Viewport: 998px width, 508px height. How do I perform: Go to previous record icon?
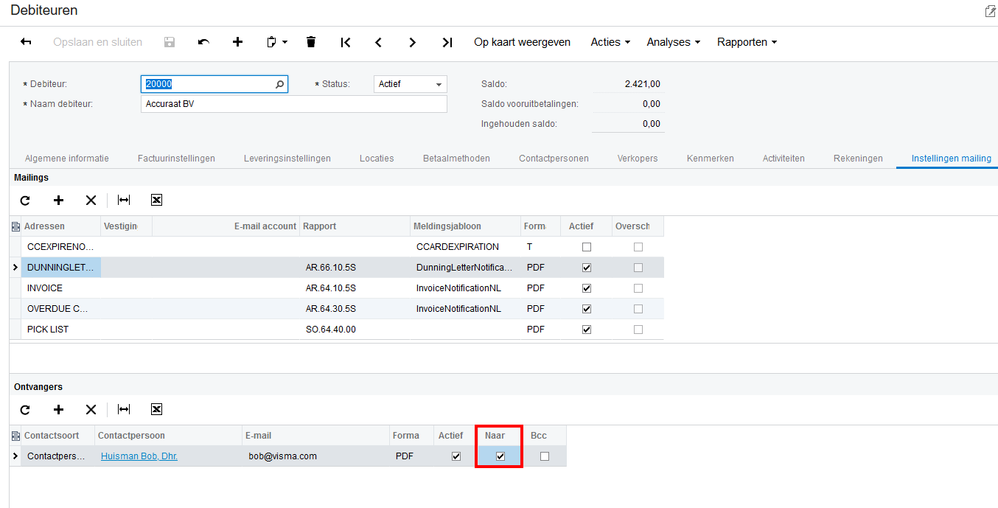coord(379,42)
